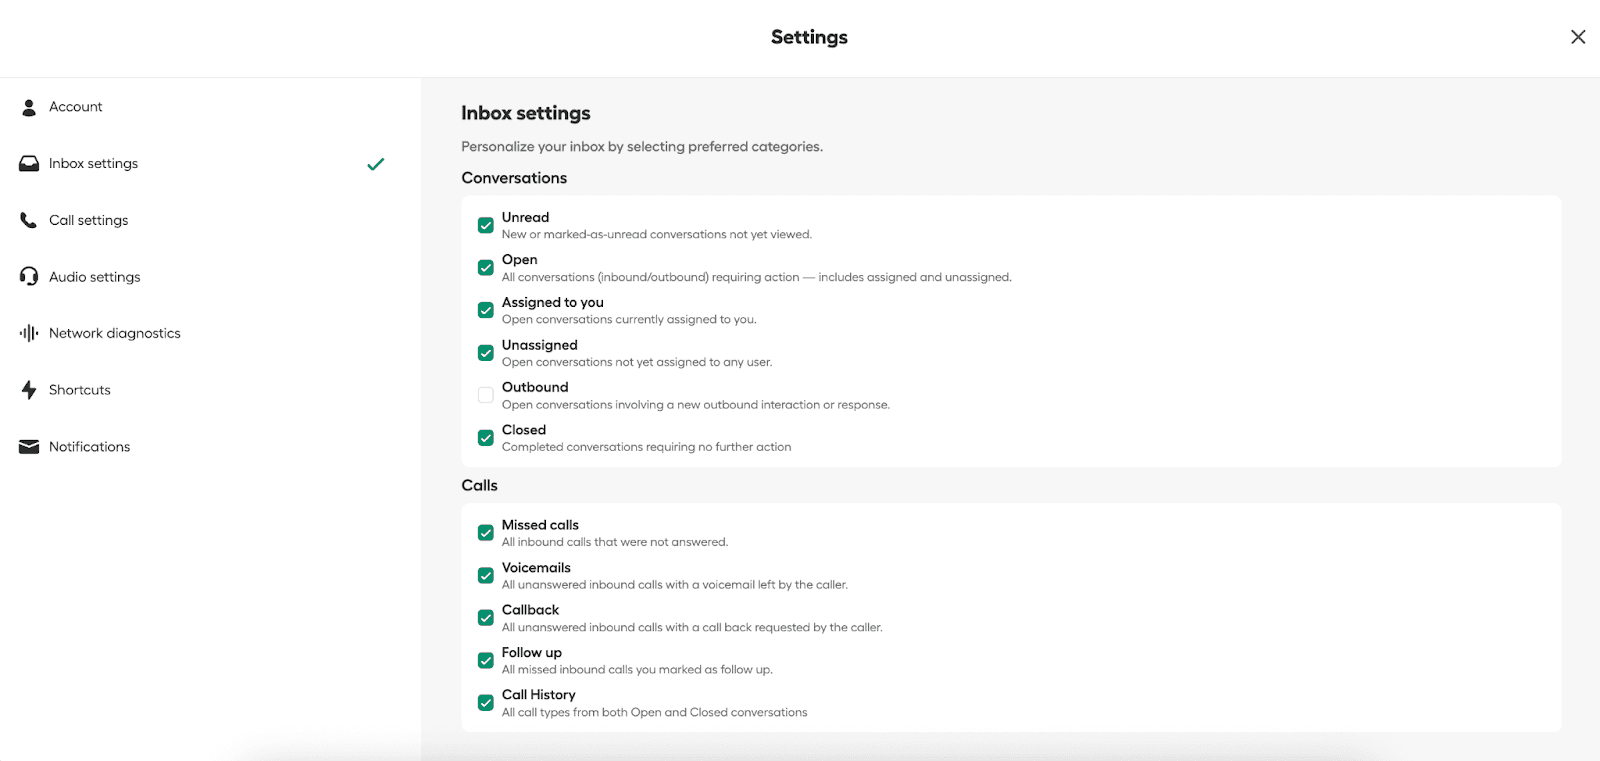Toggle the Voicemails checkbox off
The height and width of the screenshot is (761, 1600).
pos(486,575)
